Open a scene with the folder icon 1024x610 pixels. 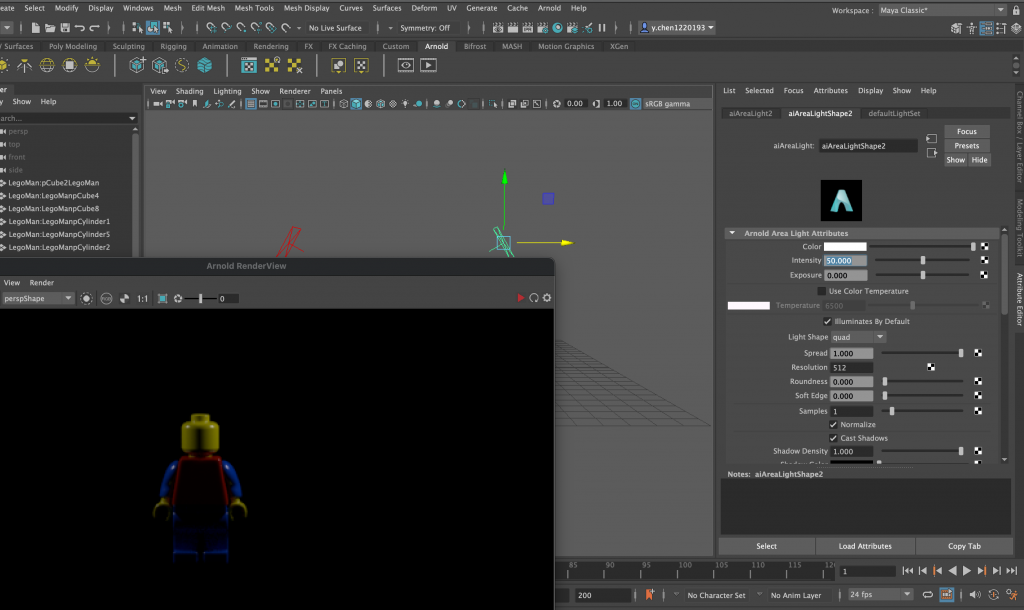[50, 28]
